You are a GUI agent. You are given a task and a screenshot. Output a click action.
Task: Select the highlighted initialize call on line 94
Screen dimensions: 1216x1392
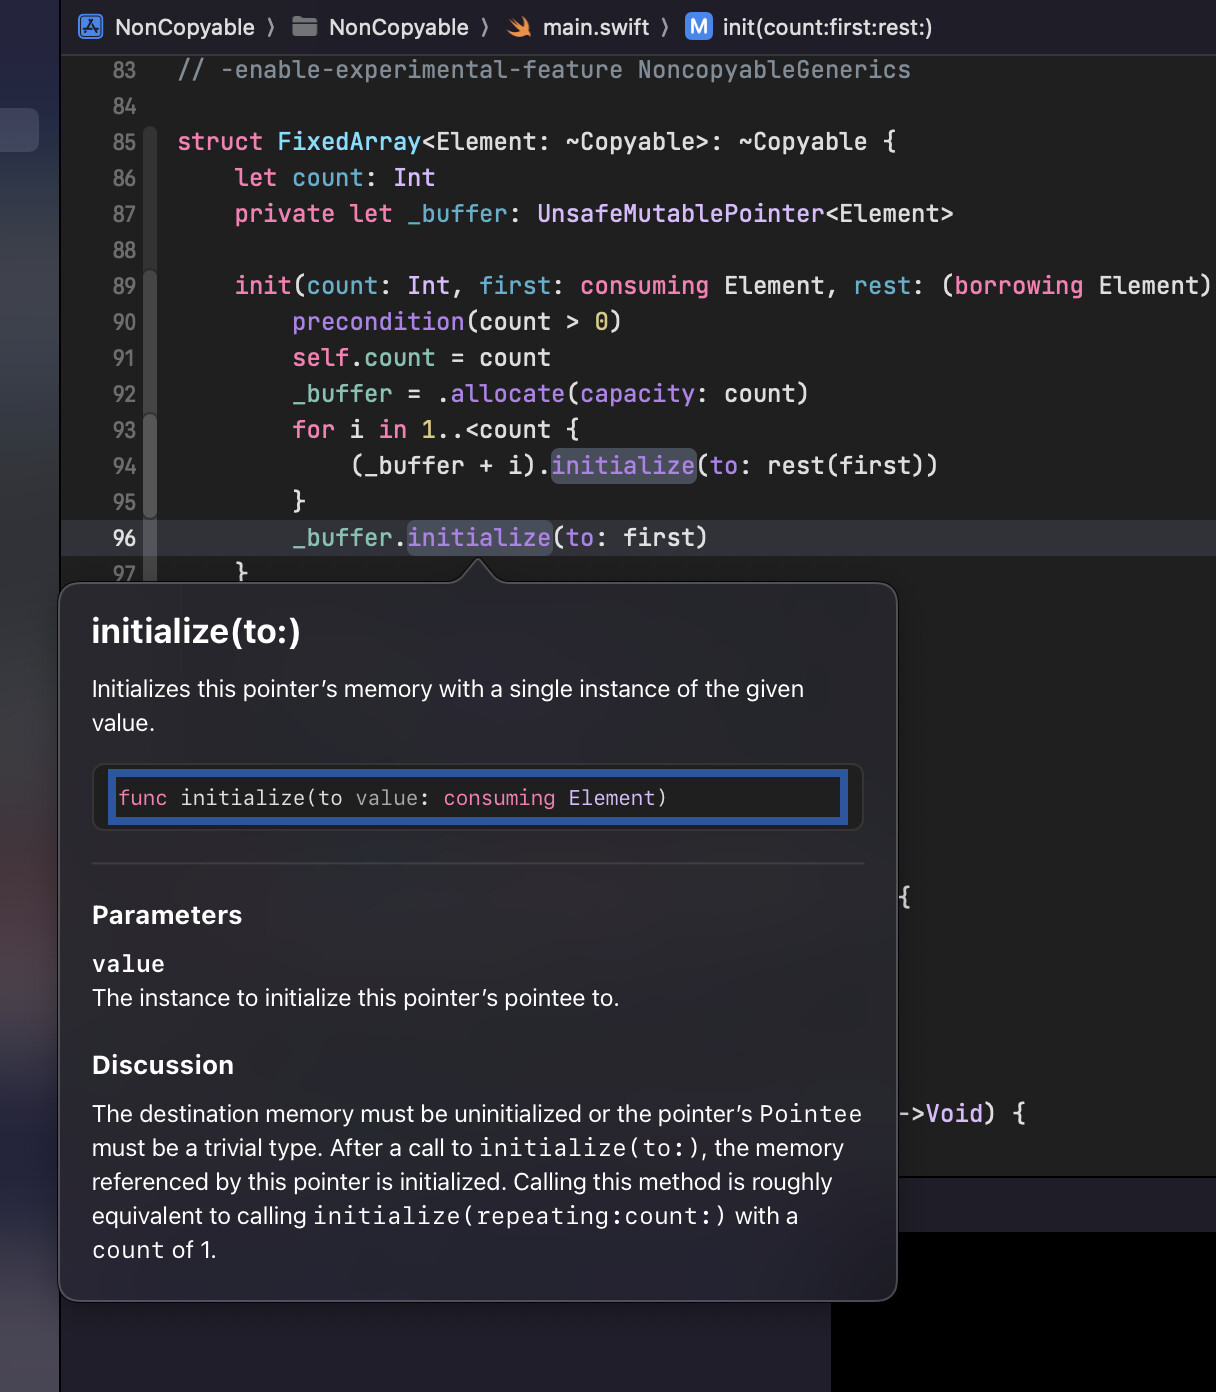tap(622, 465)
